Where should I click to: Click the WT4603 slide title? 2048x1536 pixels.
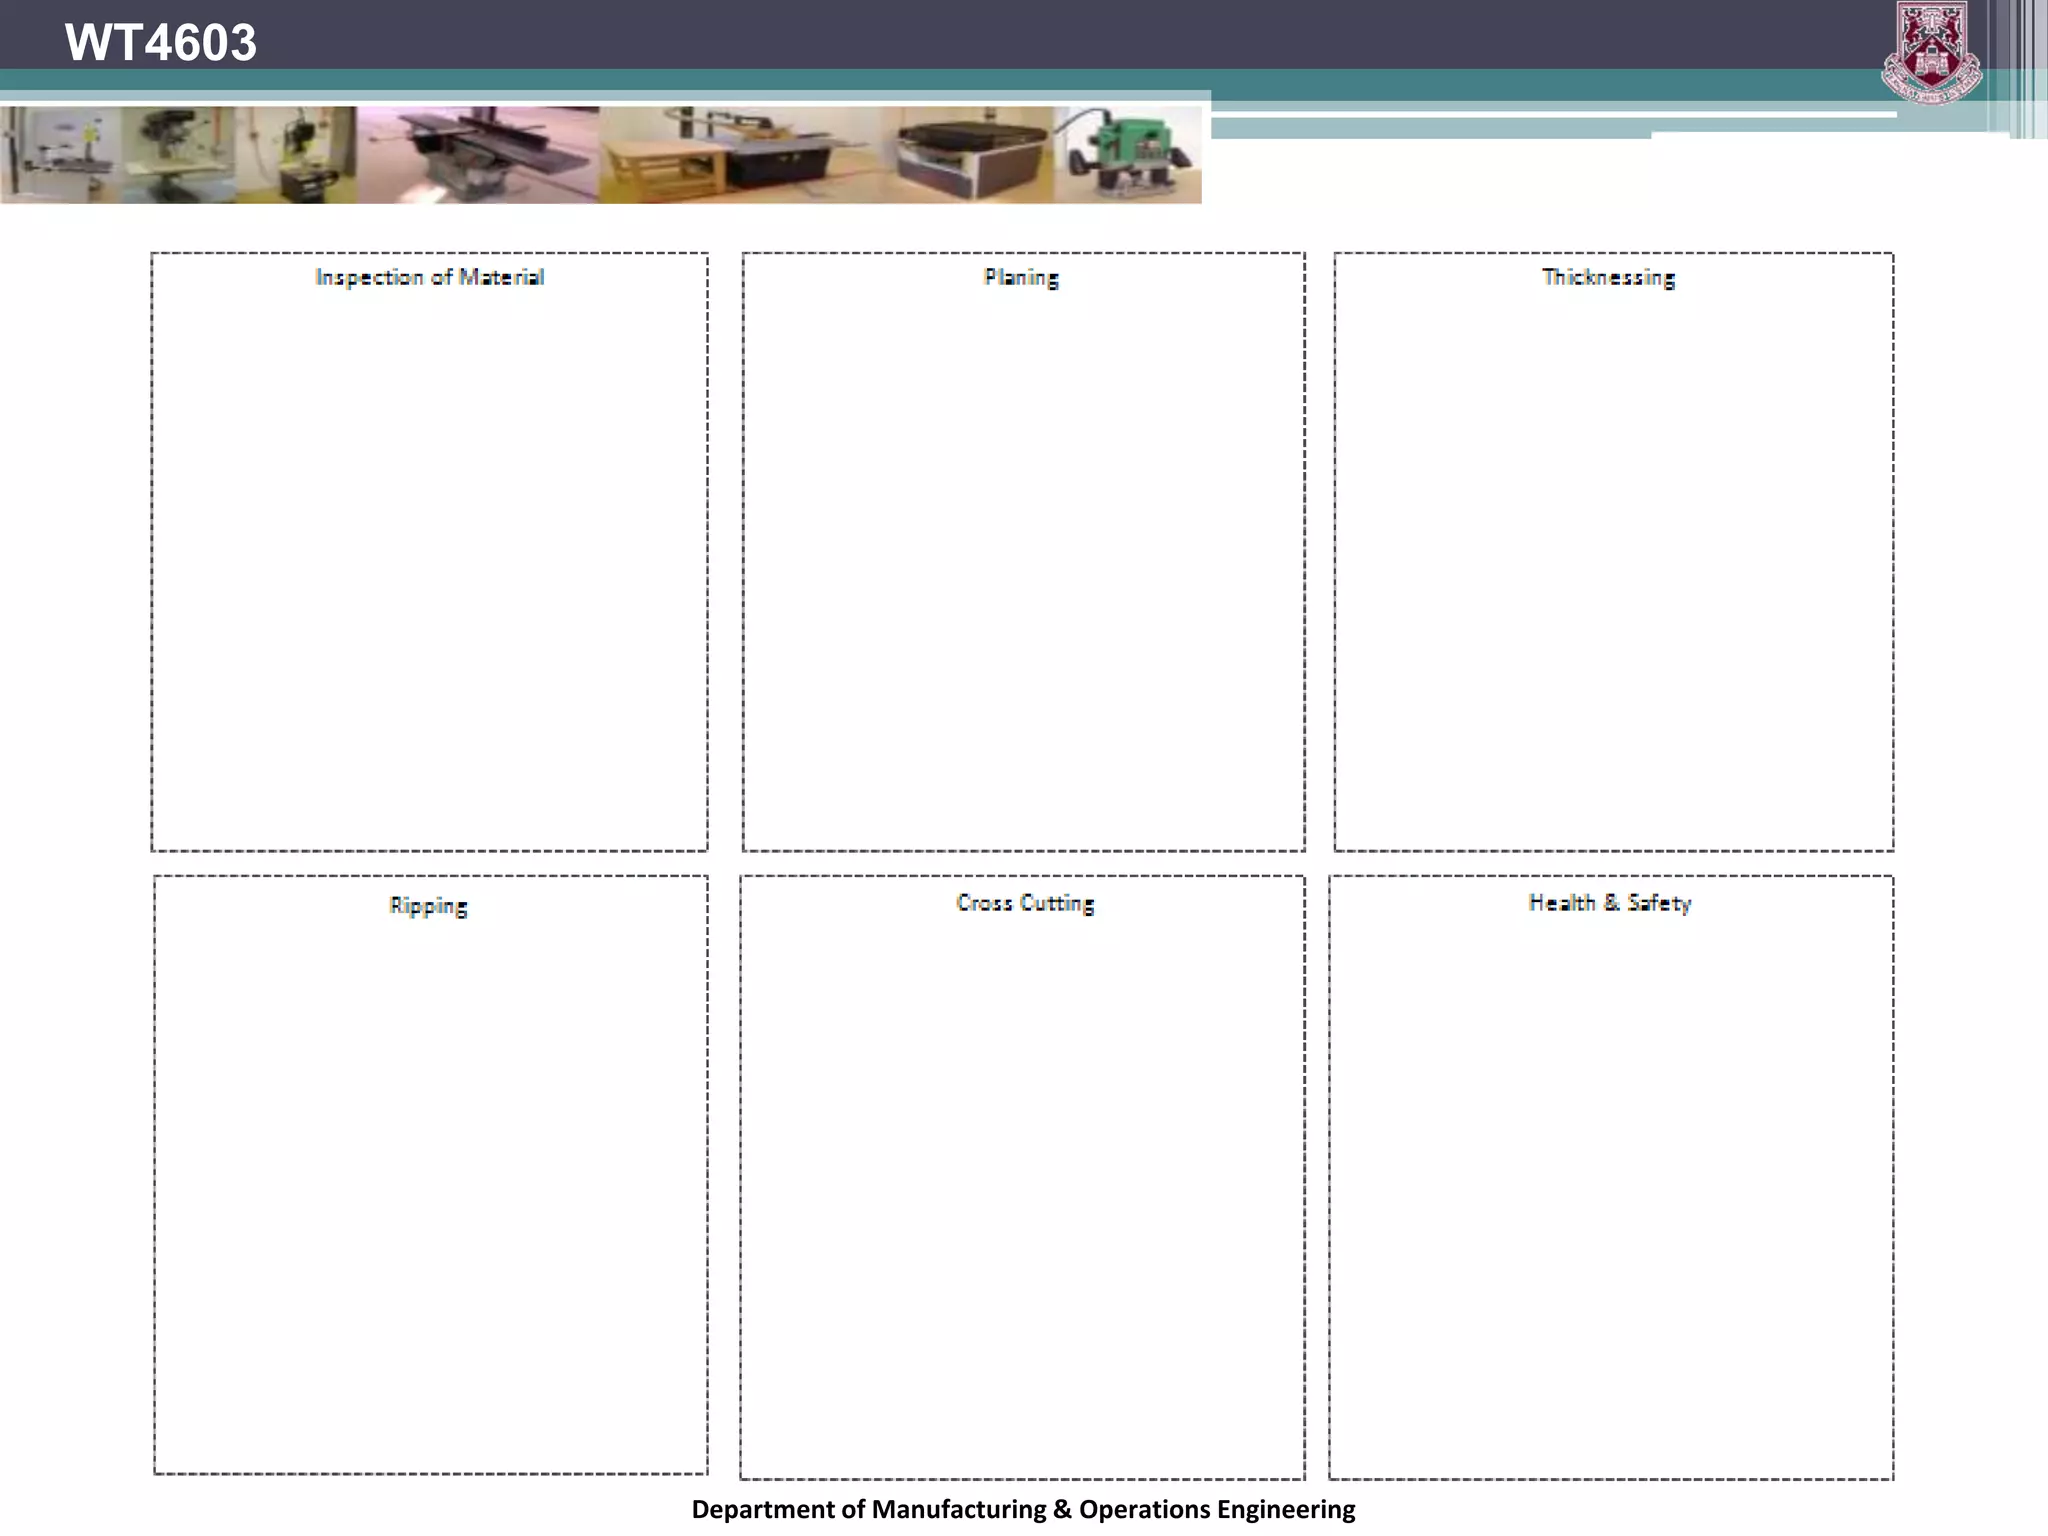[161, 43]
